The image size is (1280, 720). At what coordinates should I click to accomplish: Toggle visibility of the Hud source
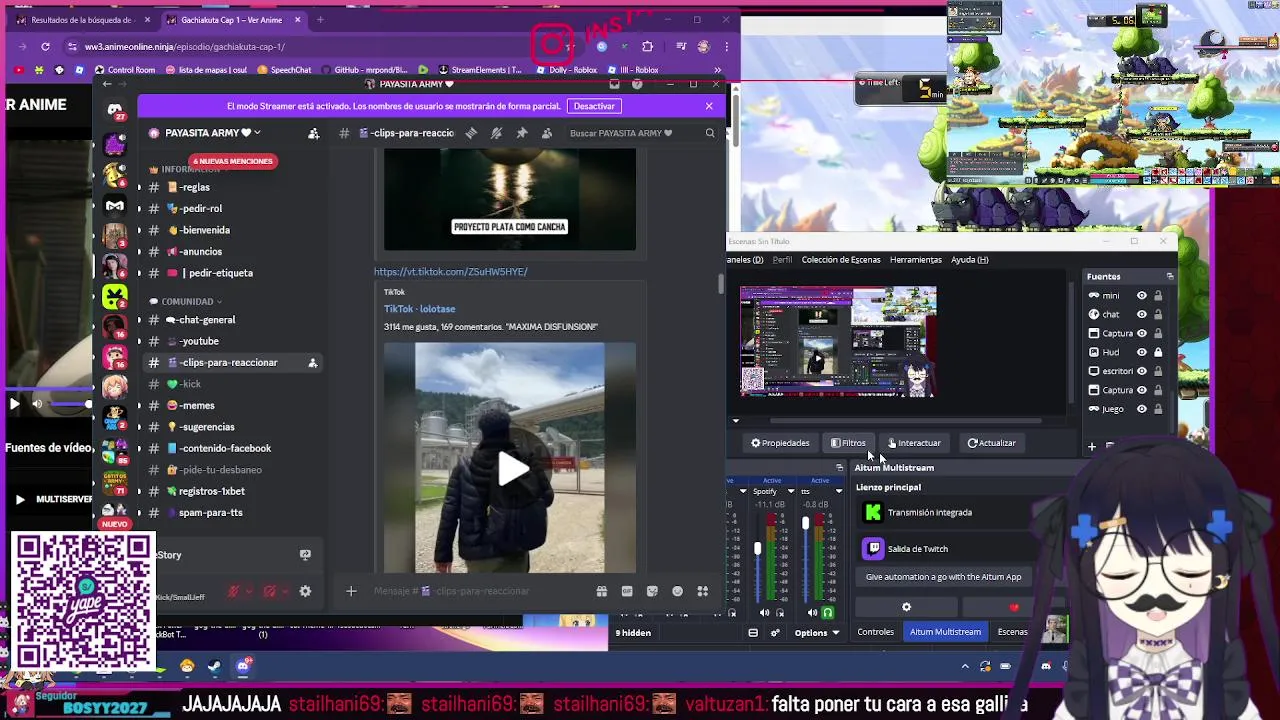tap(1141, 352)
